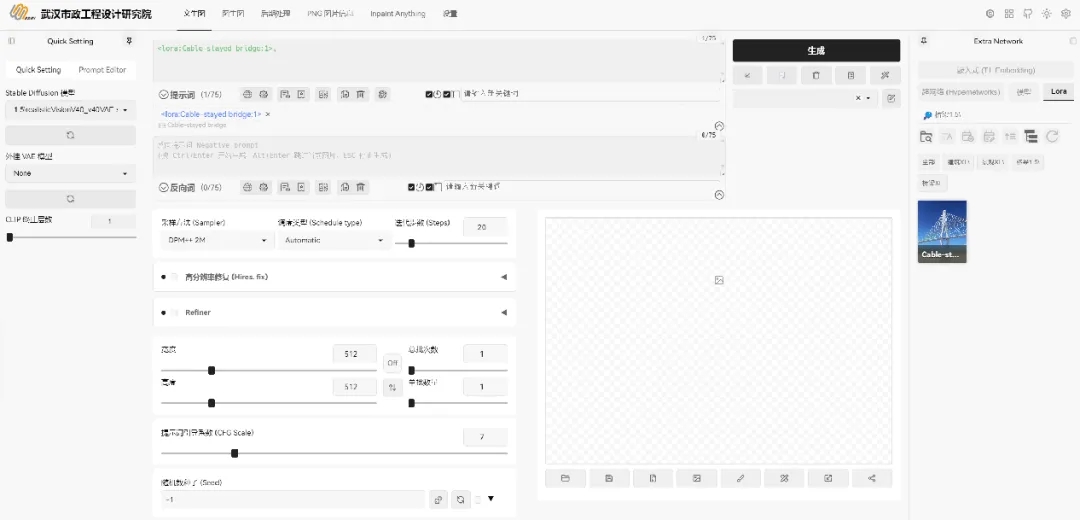Click the black generate button
This screenshot has width=1080, height=520.
[816, 50]
